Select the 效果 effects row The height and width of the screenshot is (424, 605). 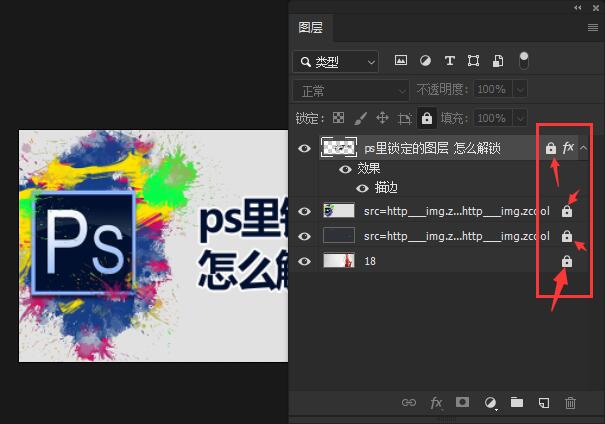368,169
